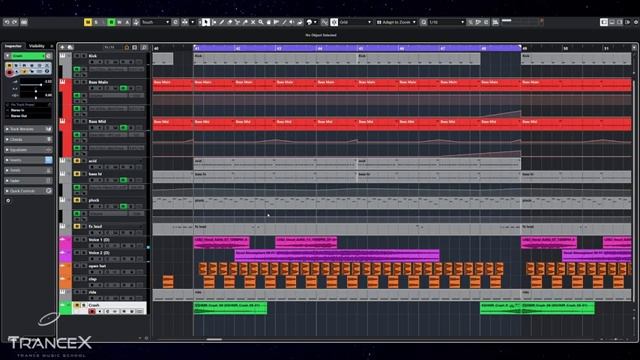Open the Touch automation mode dropdown

click(x=155, y=22)
